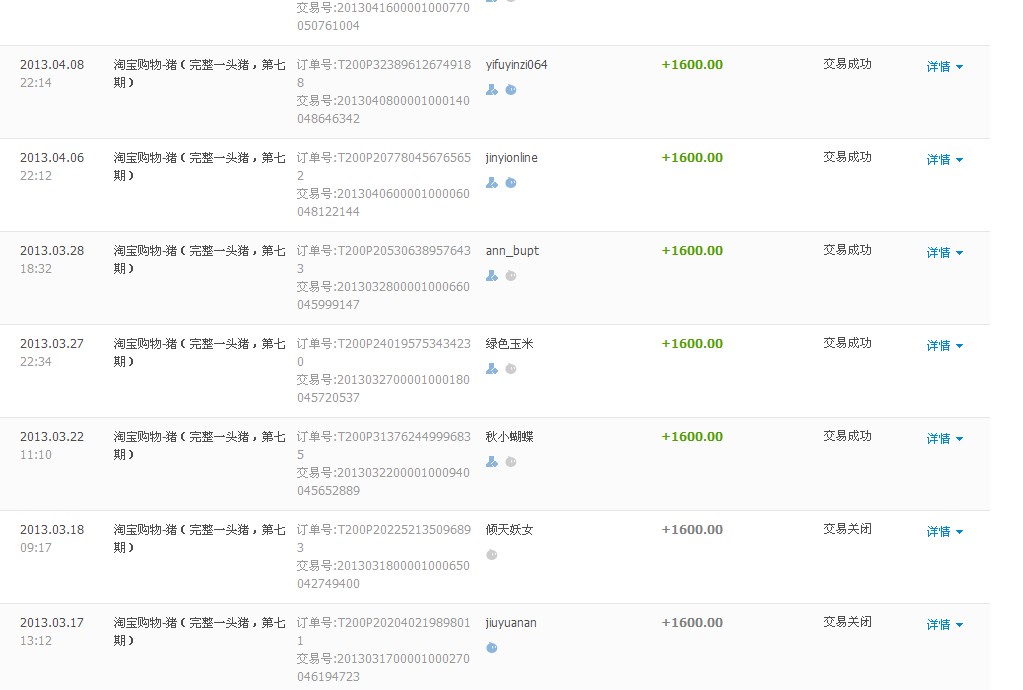The height and width of the screenshot is (690, 1023).
Task: Show 详情 for the 2013.03.18 closed transaction
Action: click(x=944, y=532)
